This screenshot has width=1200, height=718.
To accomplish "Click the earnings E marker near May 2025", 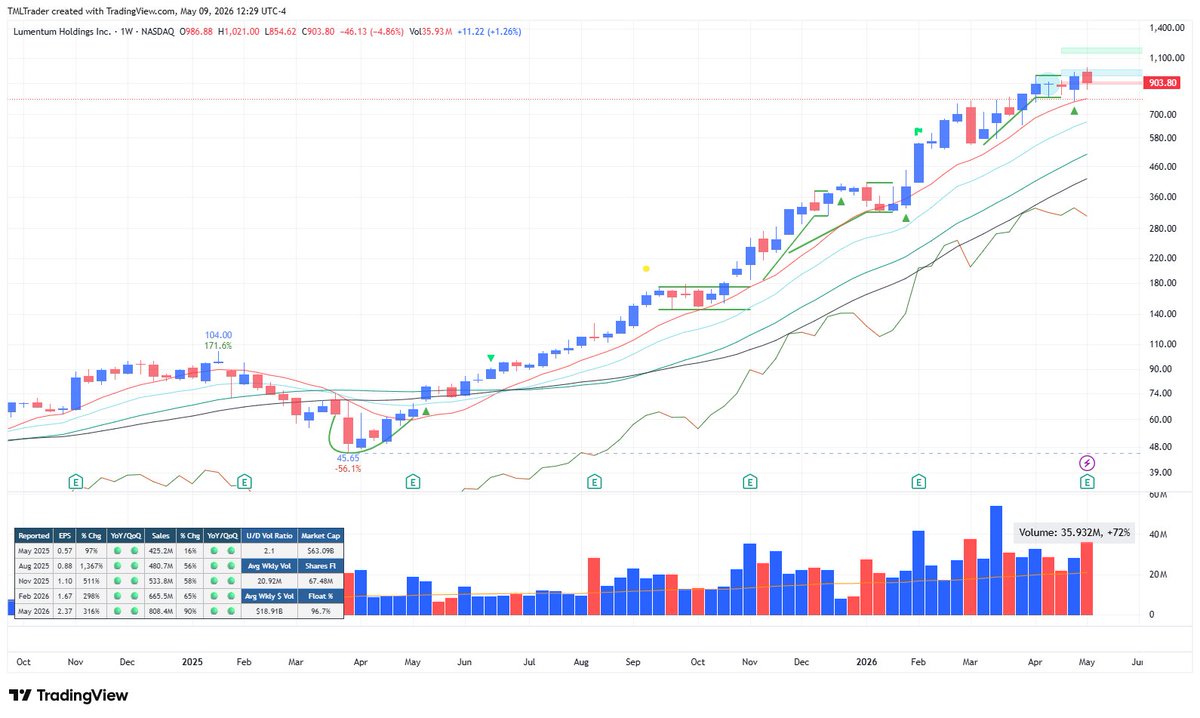I will (413, 482).
